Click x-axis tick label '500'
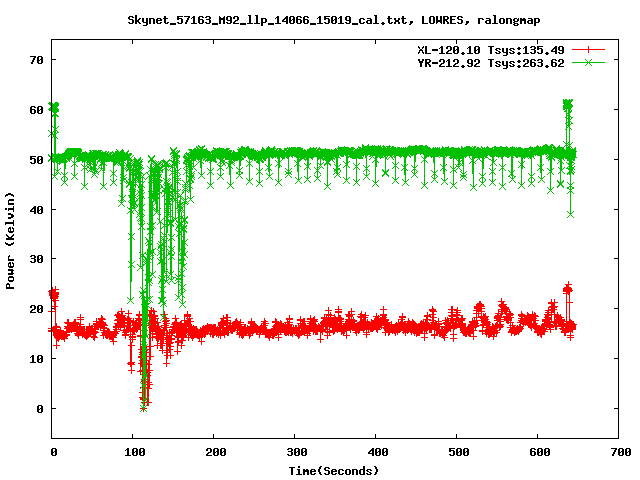The width and height of the screenshot is (640, 480). click(458, 452)
